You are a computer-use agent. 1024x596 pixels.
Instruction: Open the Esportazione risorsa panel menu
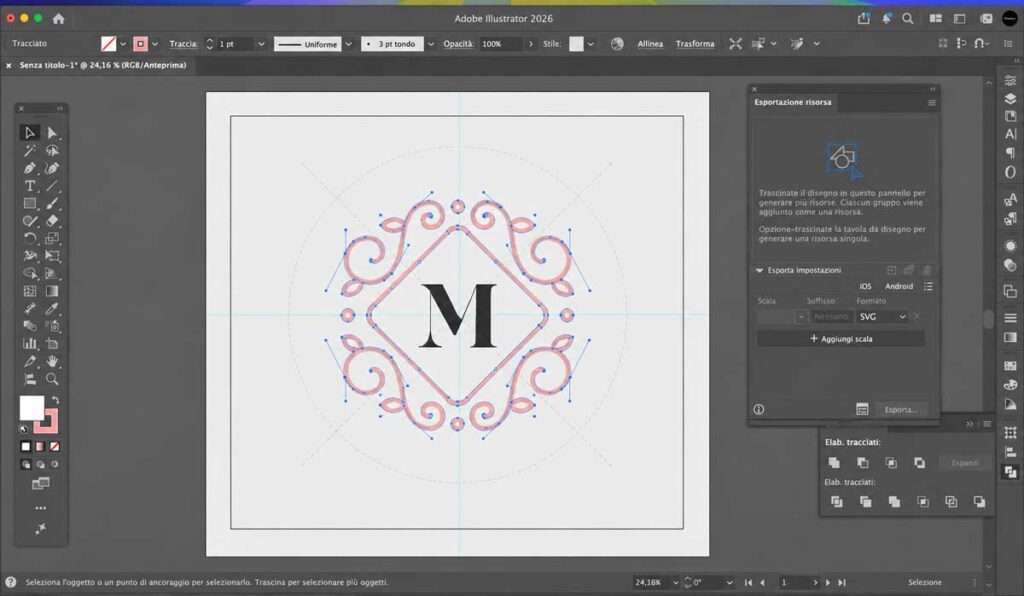coord(932,102)
